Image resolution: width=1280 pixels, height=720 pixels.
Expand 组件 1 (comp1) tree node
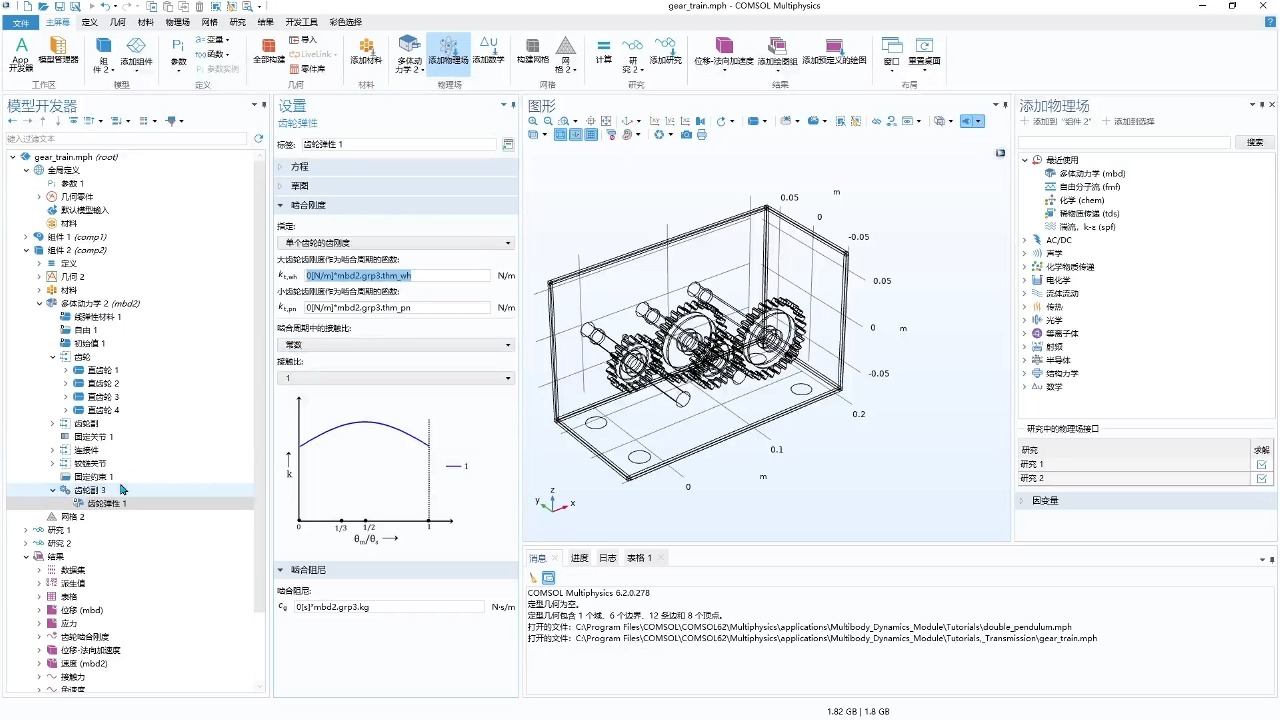pos(26,237)
